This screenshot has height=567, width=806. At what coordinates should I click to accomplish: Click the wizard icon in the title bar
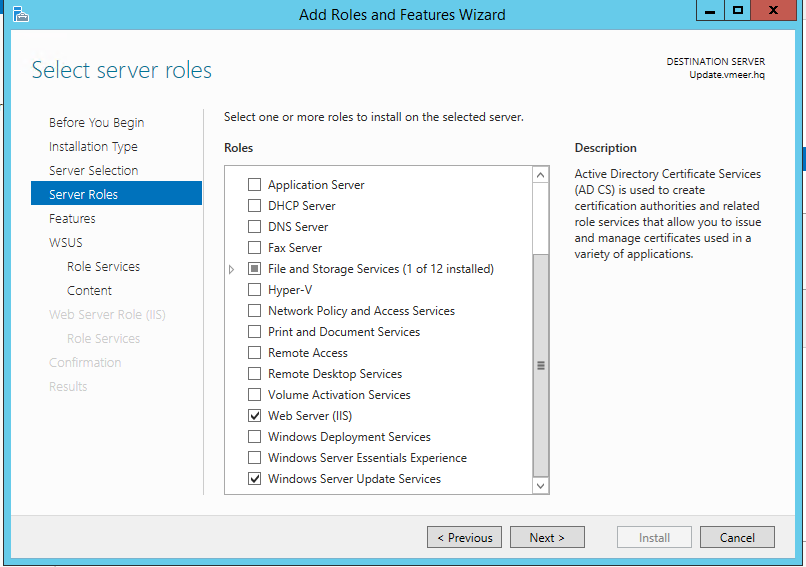tap(20, 14)
